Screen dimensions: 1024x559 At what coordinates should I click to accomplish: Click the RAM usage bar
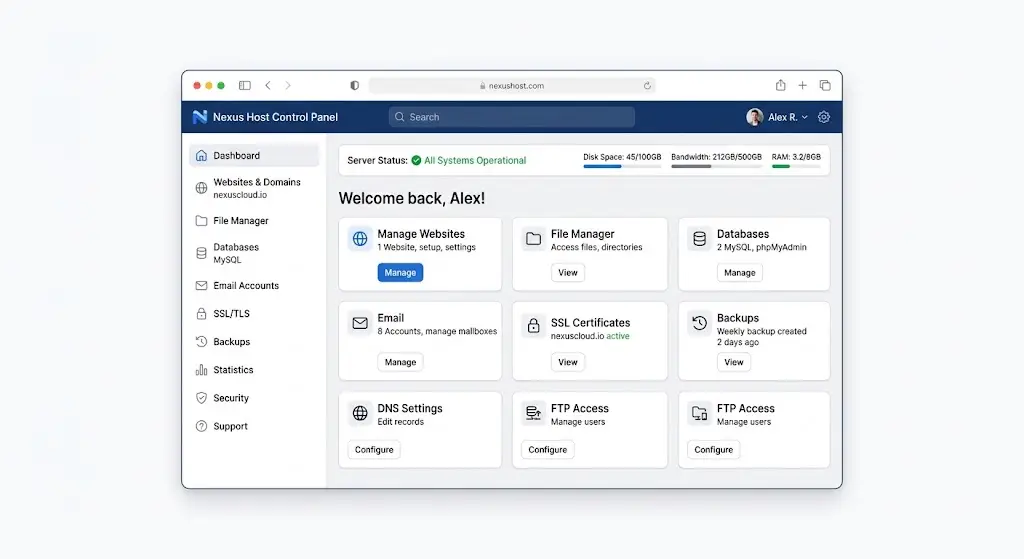pos(796,167)
